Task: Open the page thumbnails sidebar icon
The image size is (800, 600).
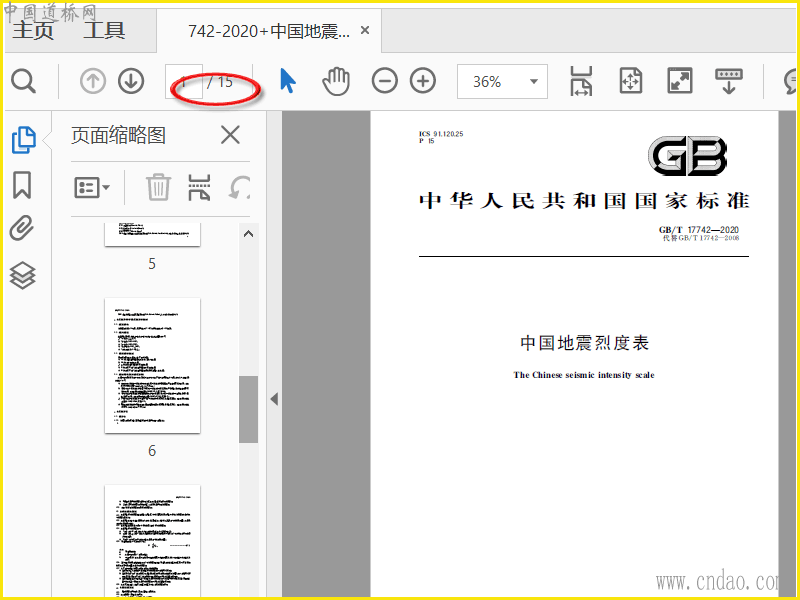Action: click(23, 139)
